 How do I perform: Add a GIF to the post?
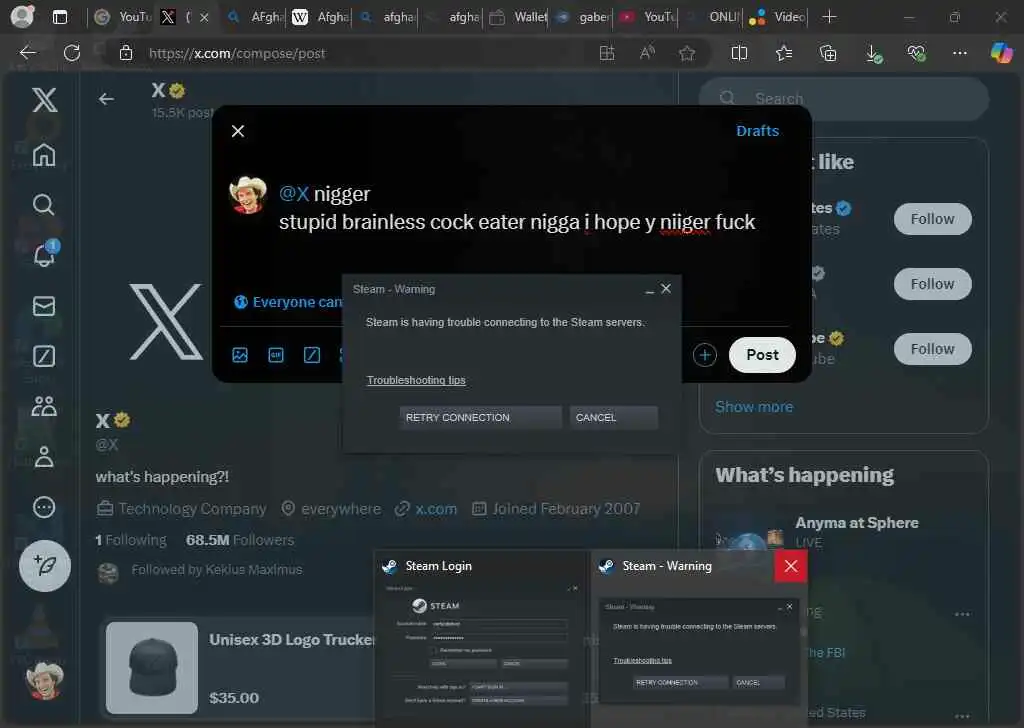tap(276, 355)
